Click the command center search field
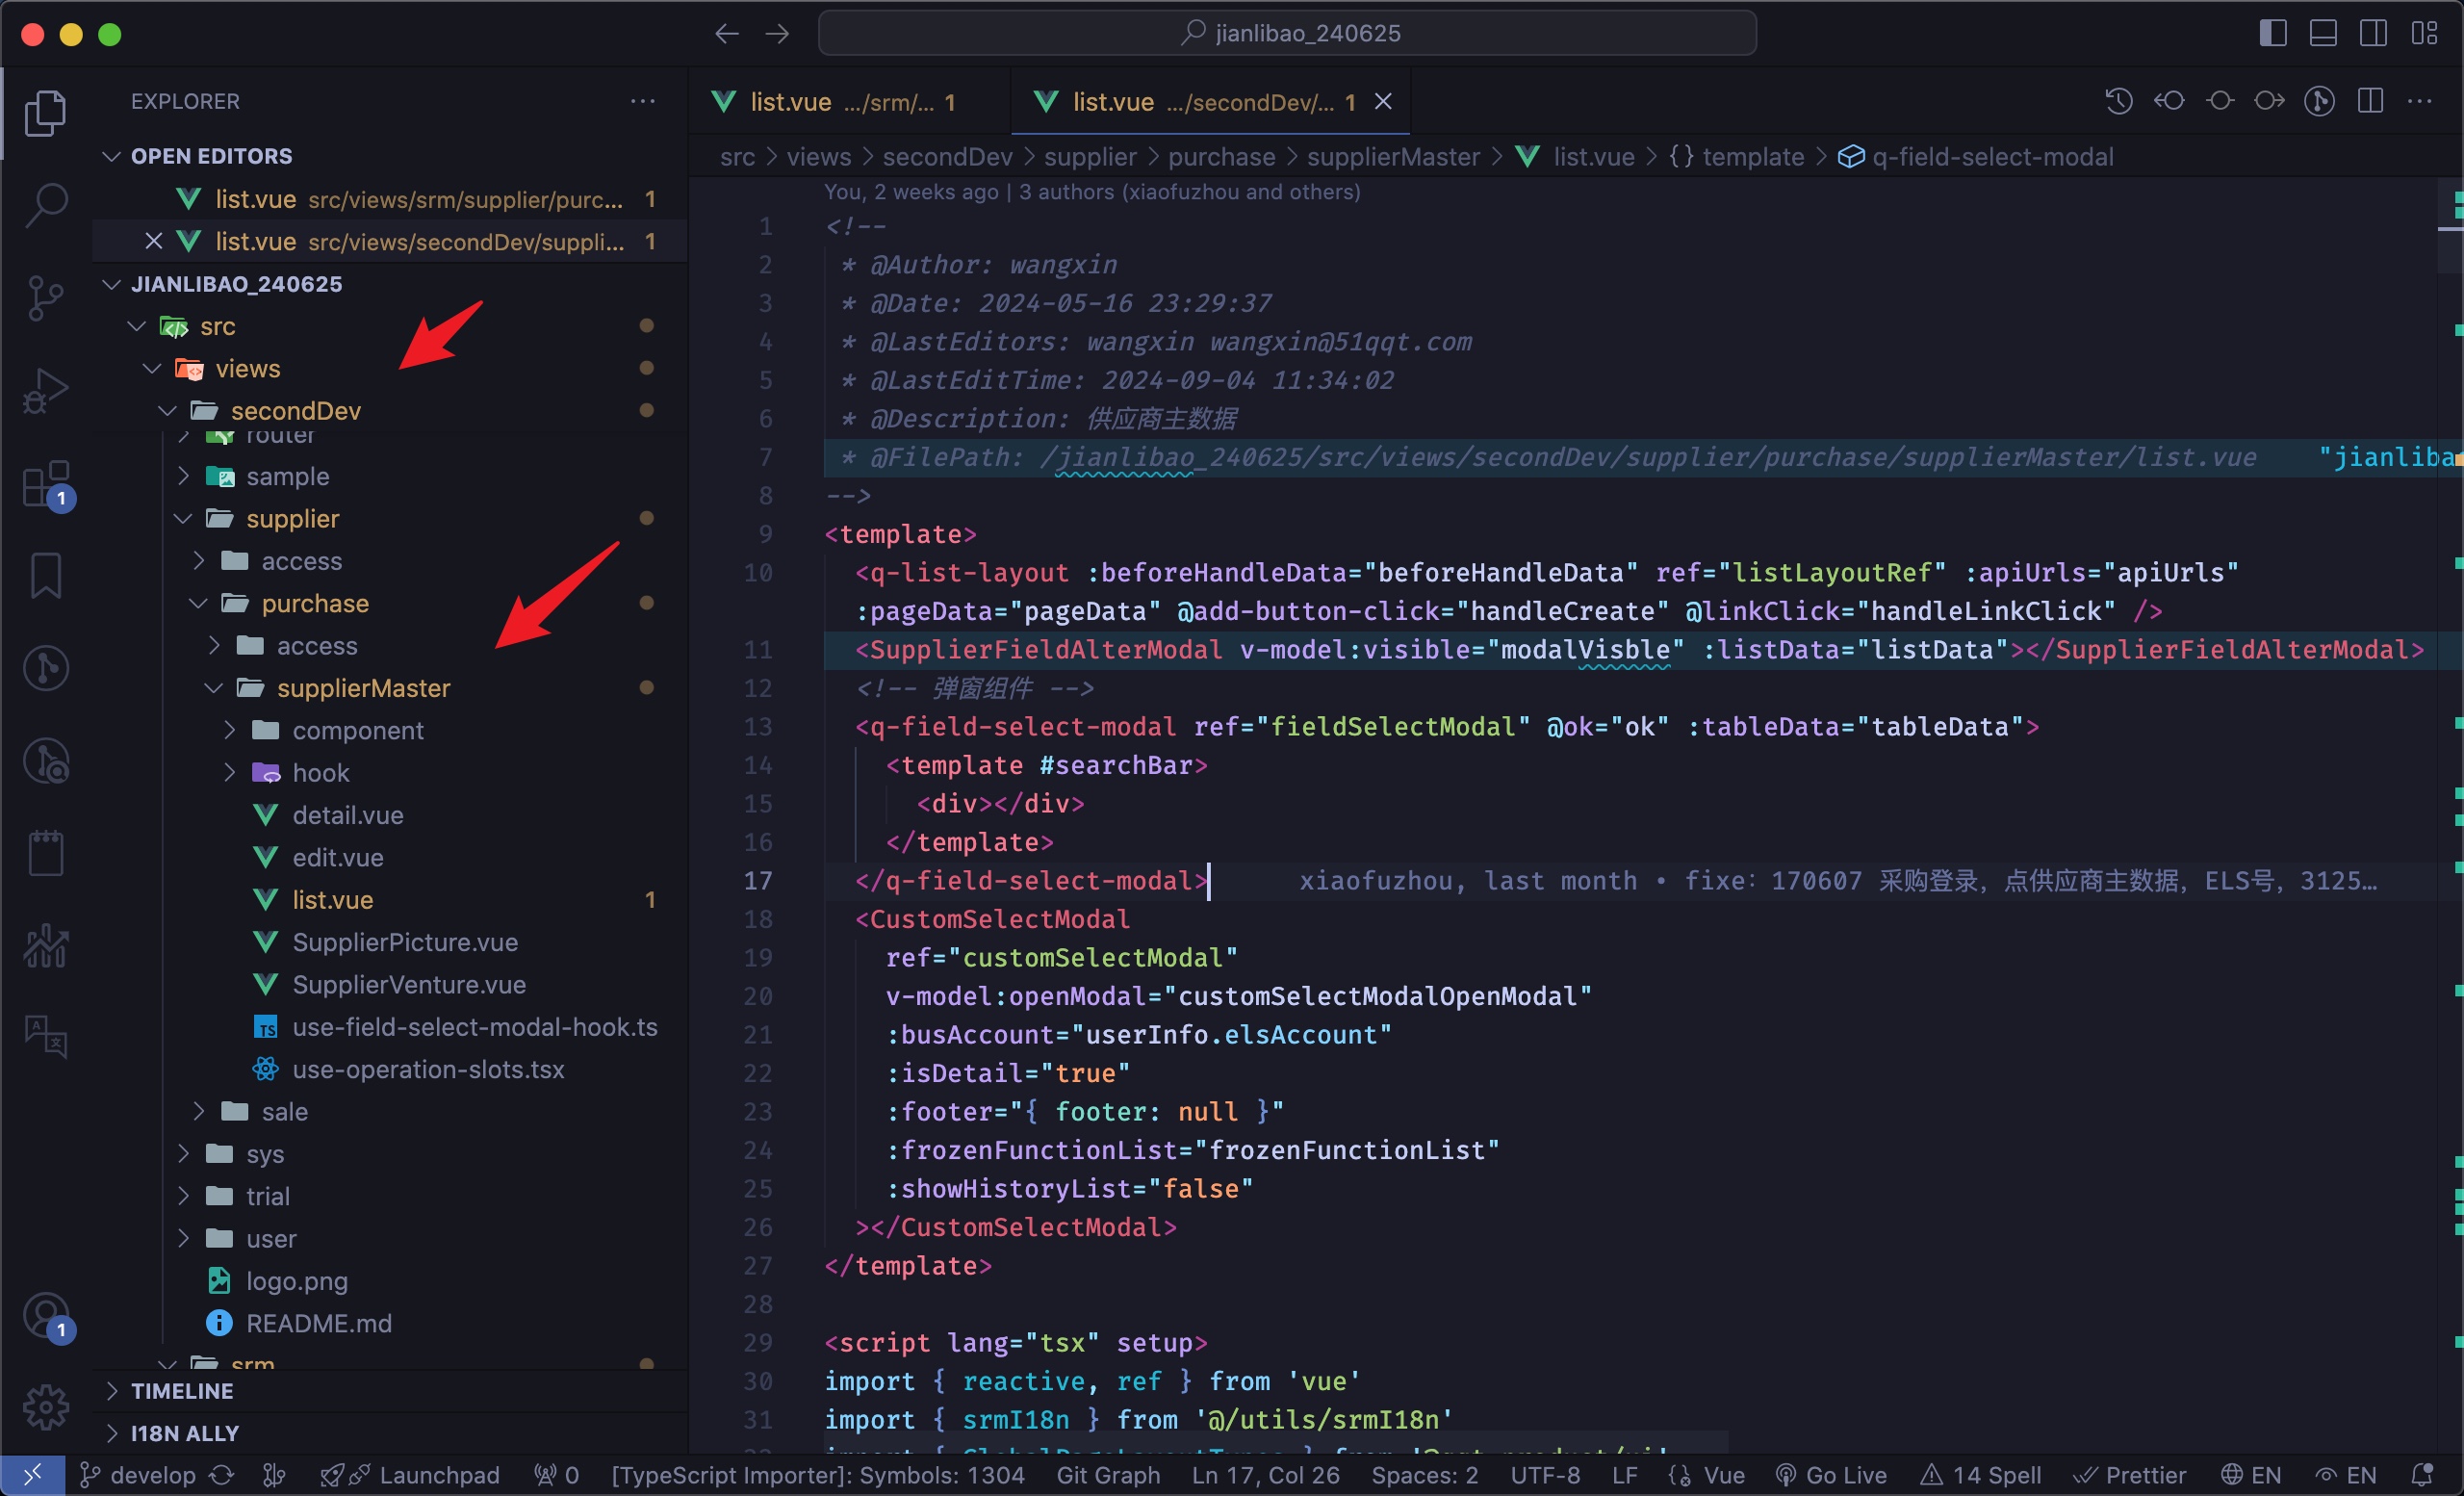The height and width of the screenshot is (1496, 2464). point(1287,33)
